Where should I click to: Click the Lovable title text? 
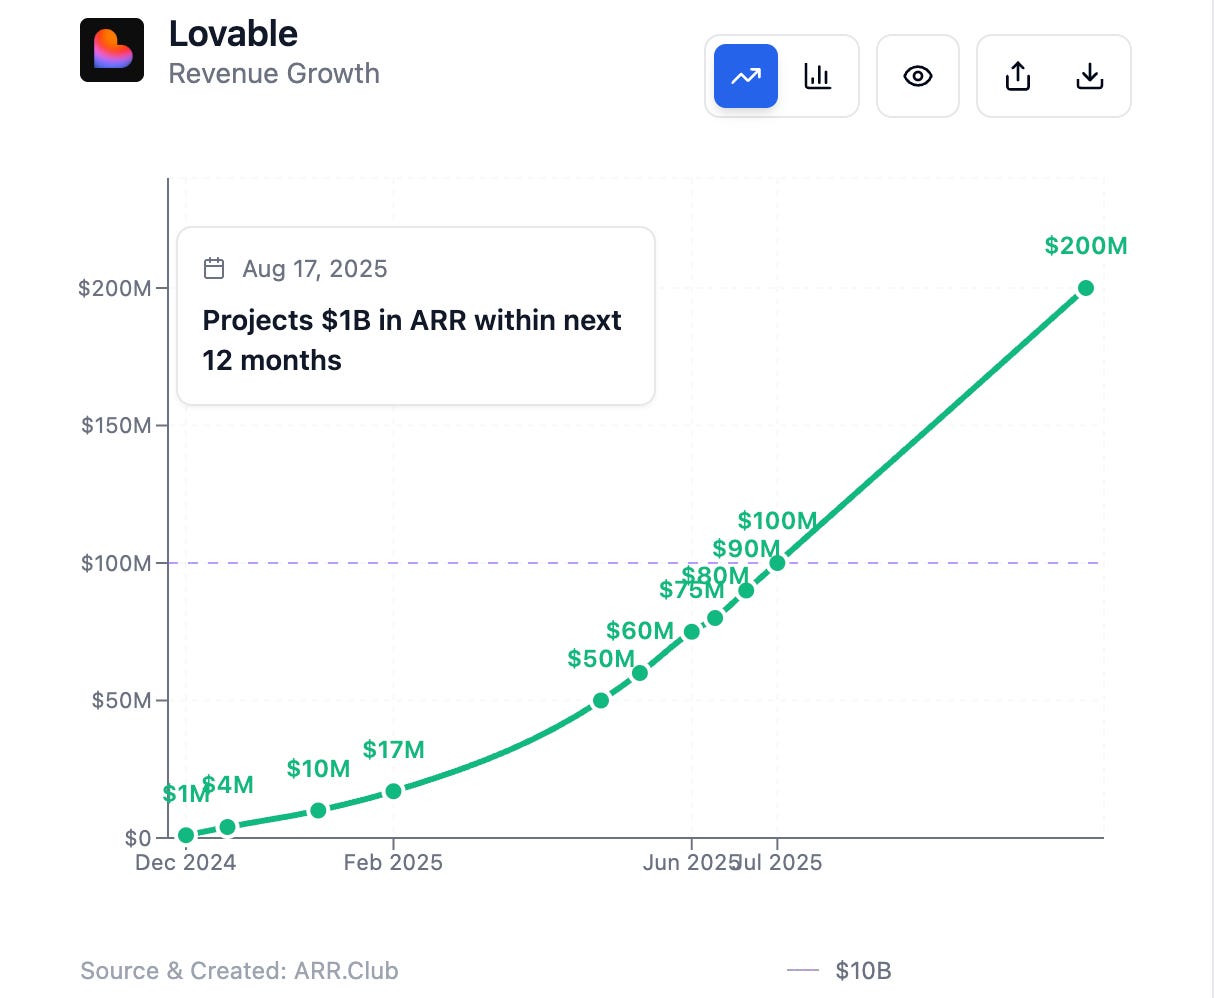click(x=233, y=34)
